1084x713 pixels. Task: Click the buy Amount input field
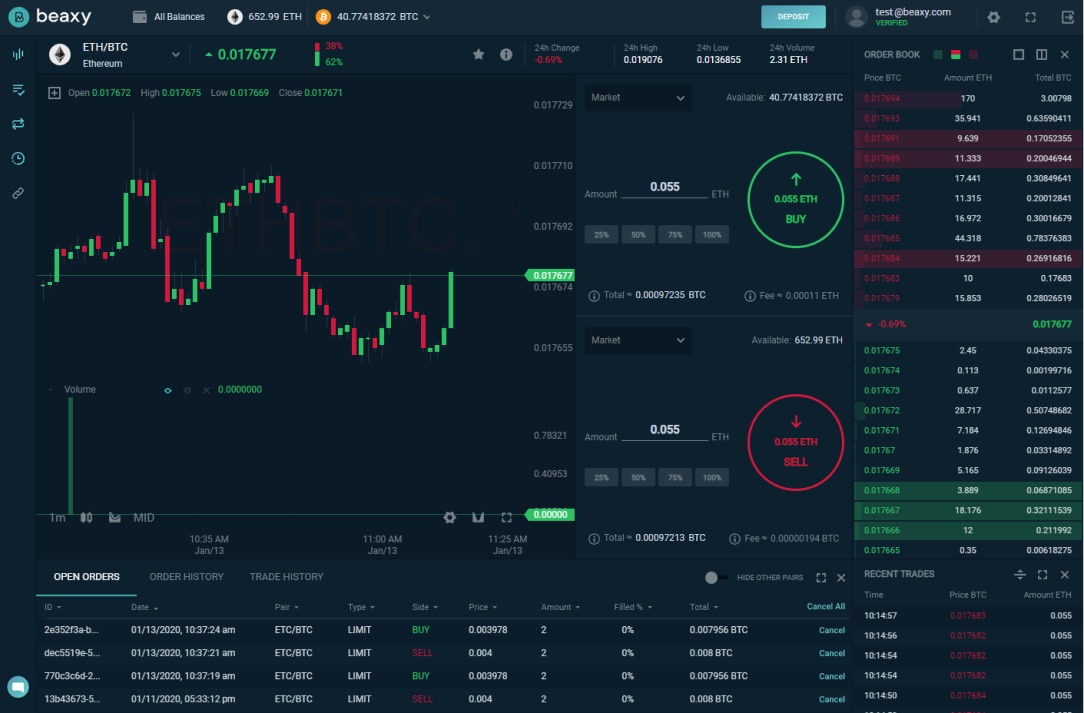[x=664, y=187]
